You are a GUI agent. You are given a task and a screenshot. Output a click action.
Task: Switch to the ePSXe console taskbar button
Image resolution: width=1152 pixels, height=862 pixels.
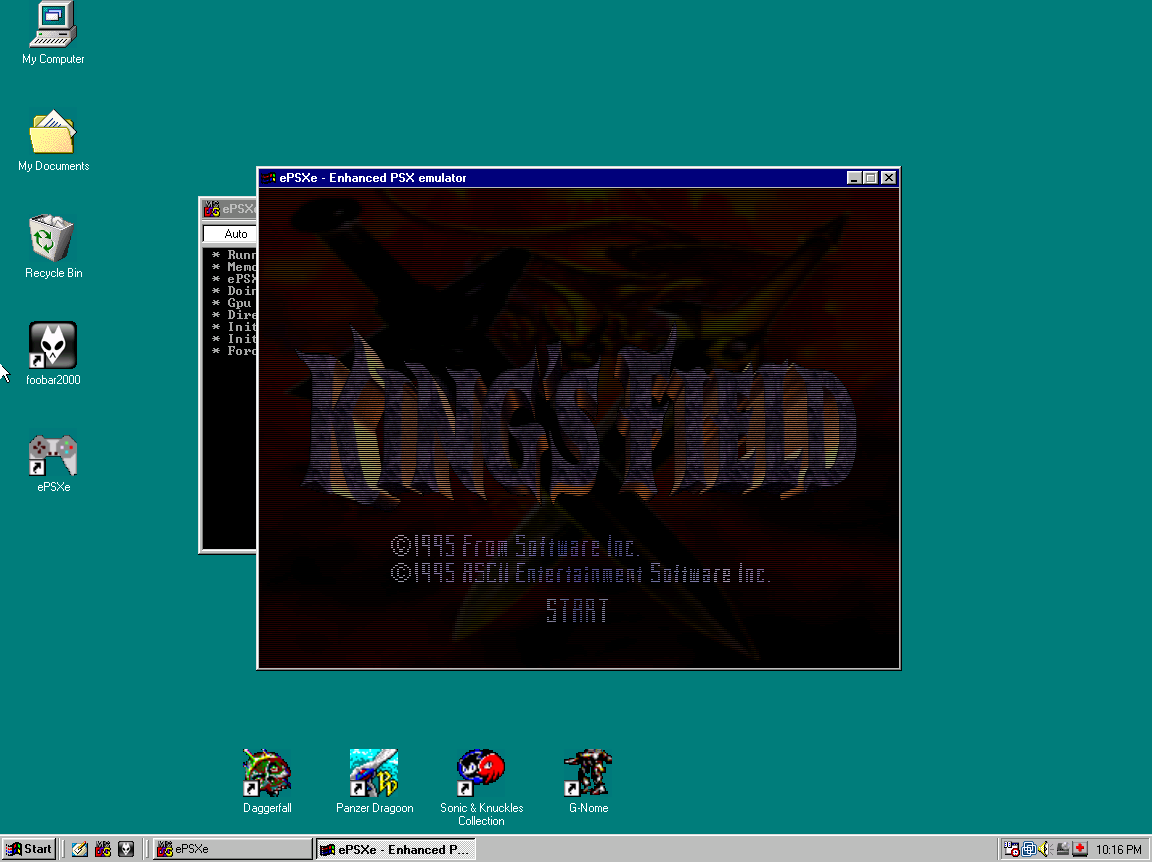click(232, 849)
